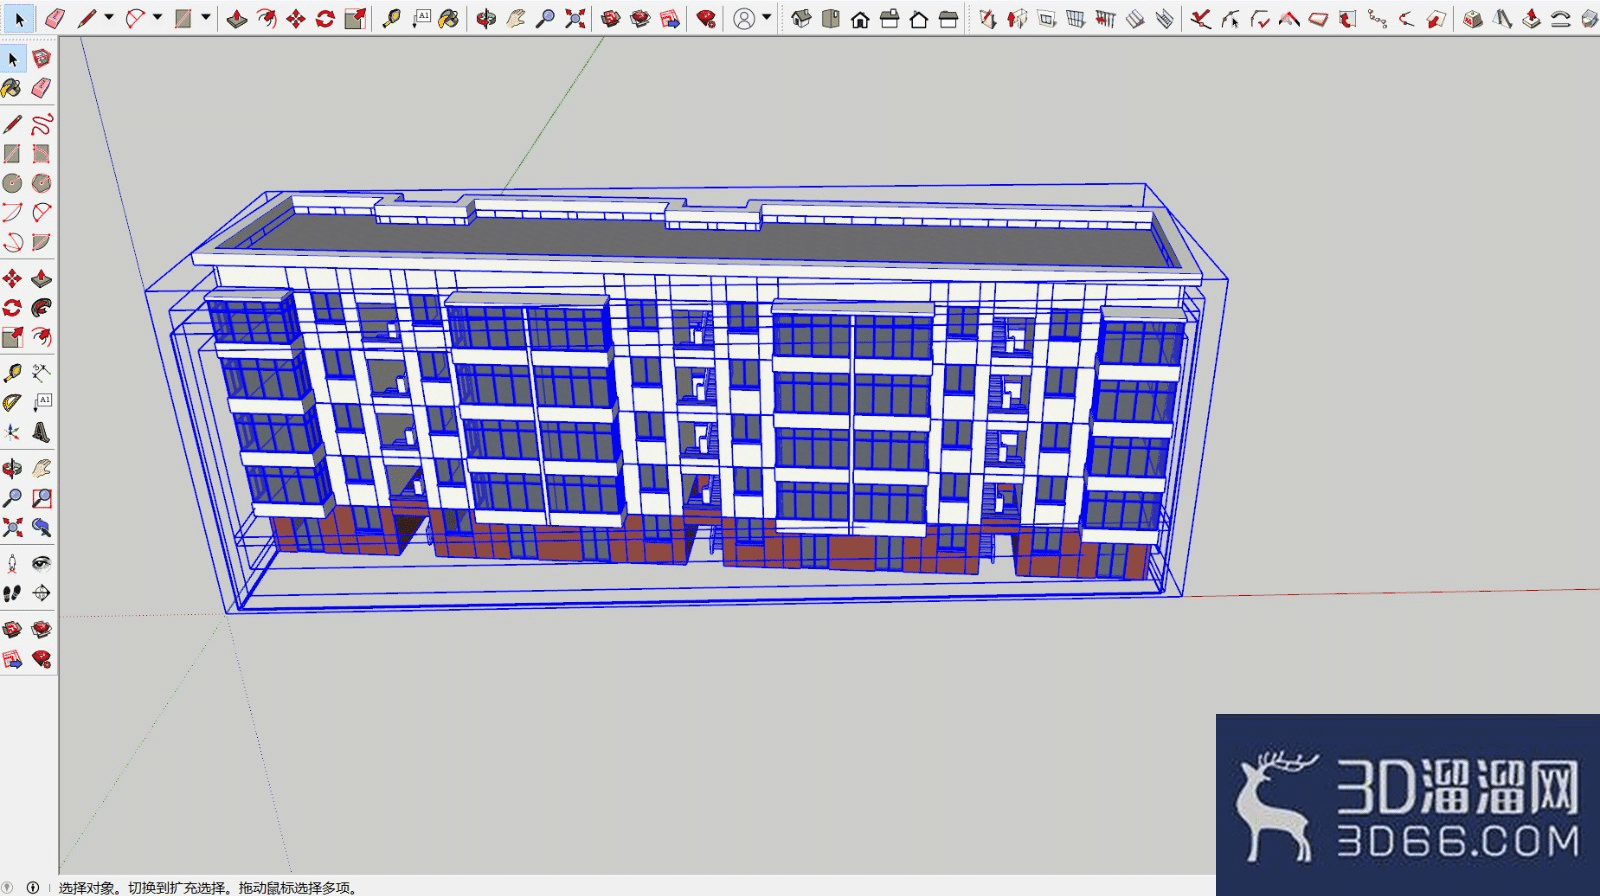Select the Eraser tool in top toolbar
The image size is (1600, 896).
point(54,18)
